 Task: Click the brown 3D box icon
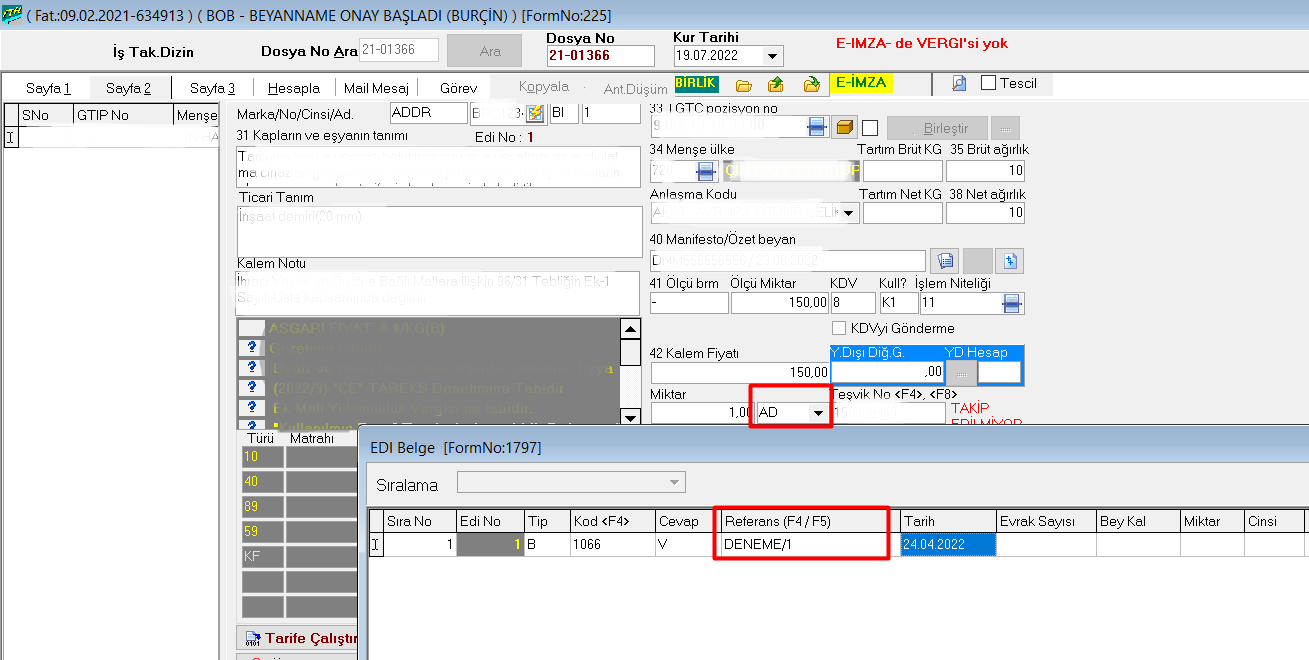click(x=845, y=127)
